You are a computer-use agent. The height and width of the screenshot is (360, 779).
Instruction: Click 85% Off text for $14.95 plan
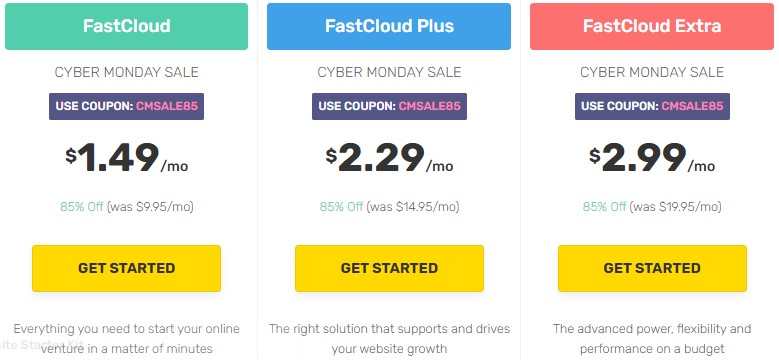click(341, 207)
